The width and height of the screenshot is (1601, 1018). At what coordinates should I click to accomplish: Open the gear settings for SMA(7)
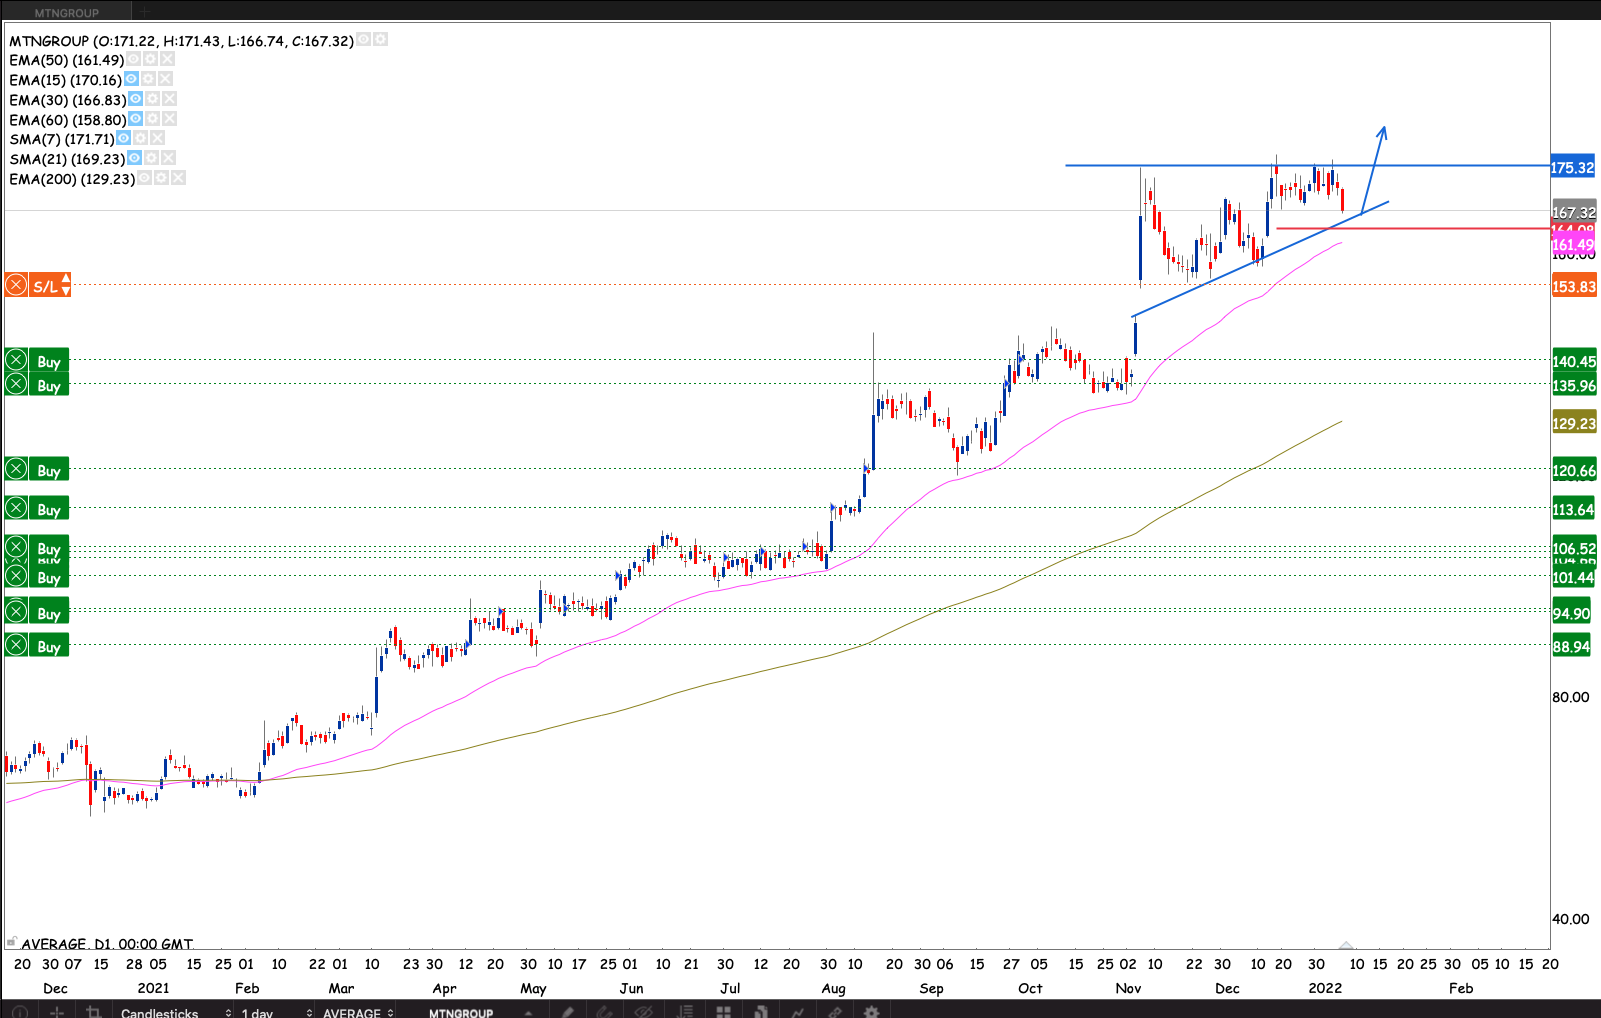[x=140, y=138]
